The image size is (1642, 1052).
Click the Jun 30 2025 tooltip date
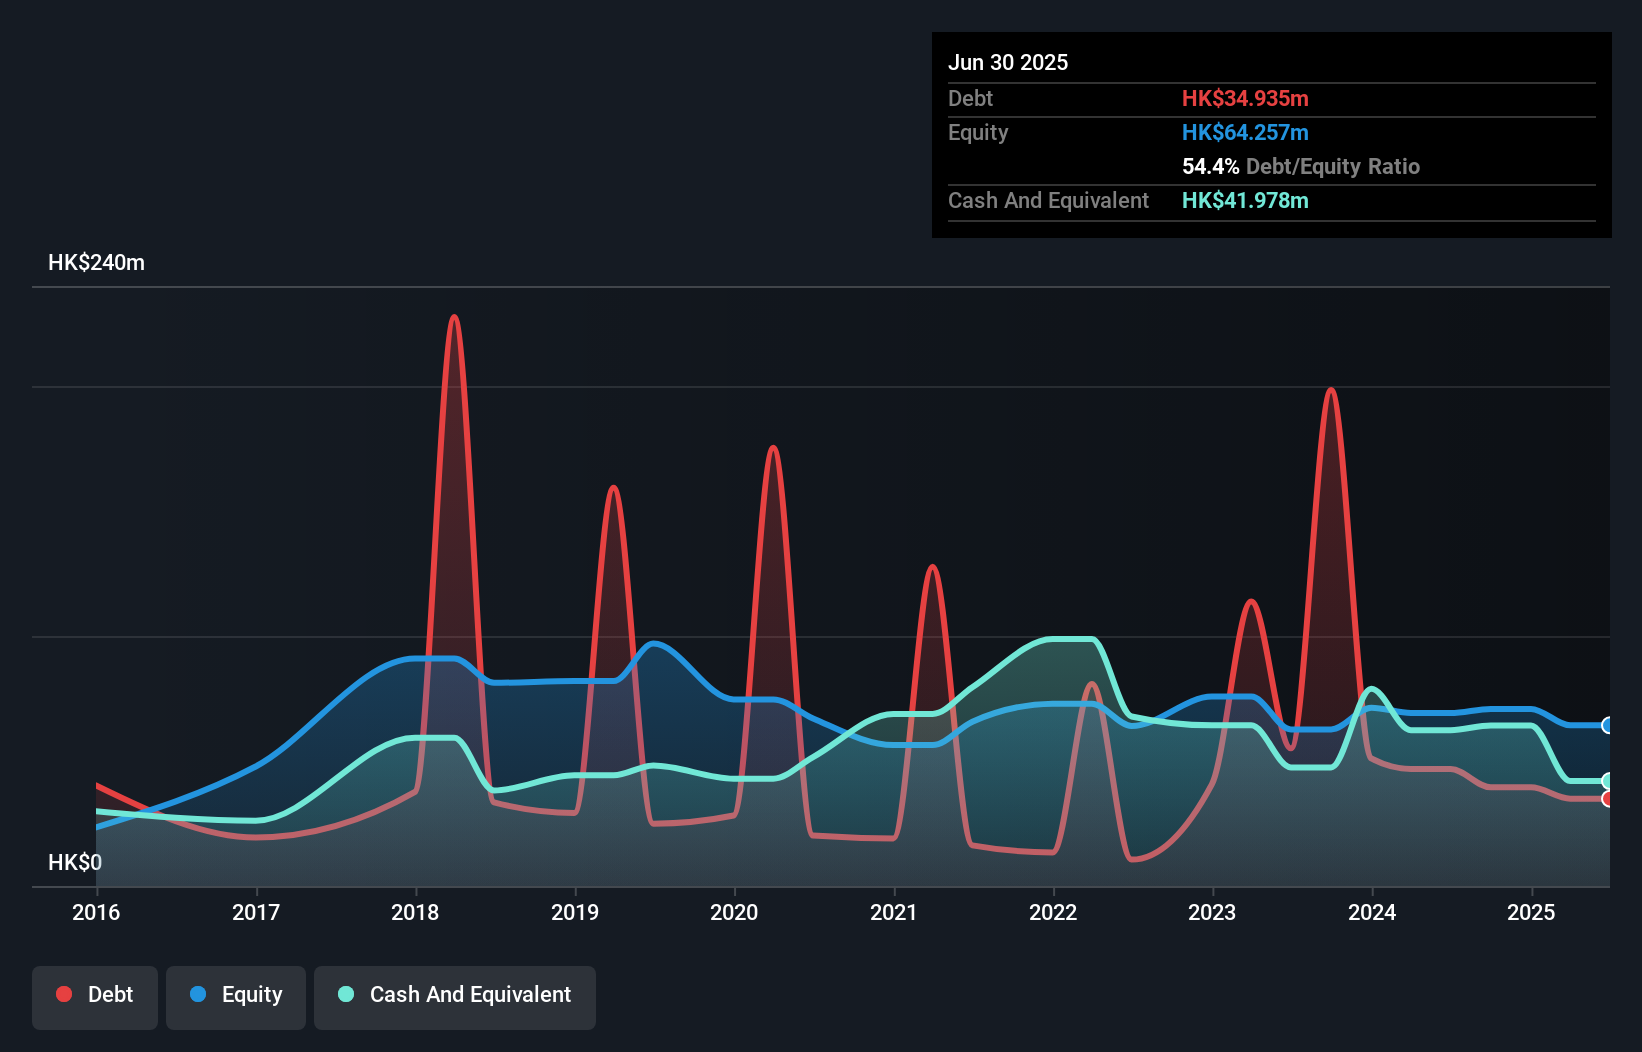coord(1008,62)
